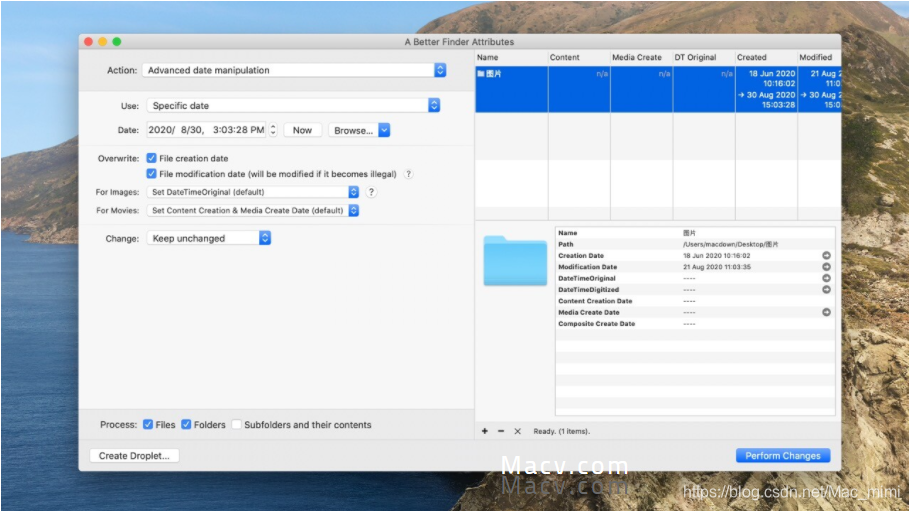Click arrow icon beside Creation Date
The height and width of the screenshot is (511, 910).
pos(826,256)
